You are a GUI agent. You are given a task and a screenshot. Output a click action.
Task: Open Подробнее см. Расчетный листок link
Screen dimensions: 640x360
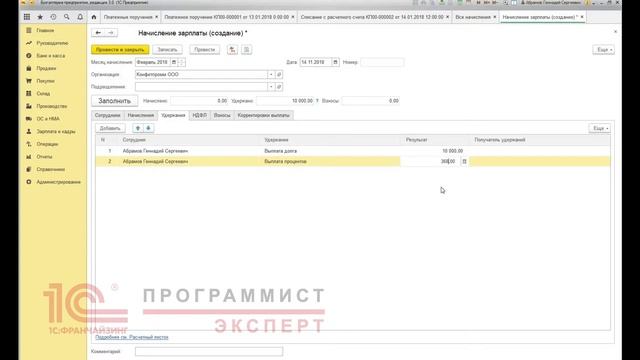[131, 338]
